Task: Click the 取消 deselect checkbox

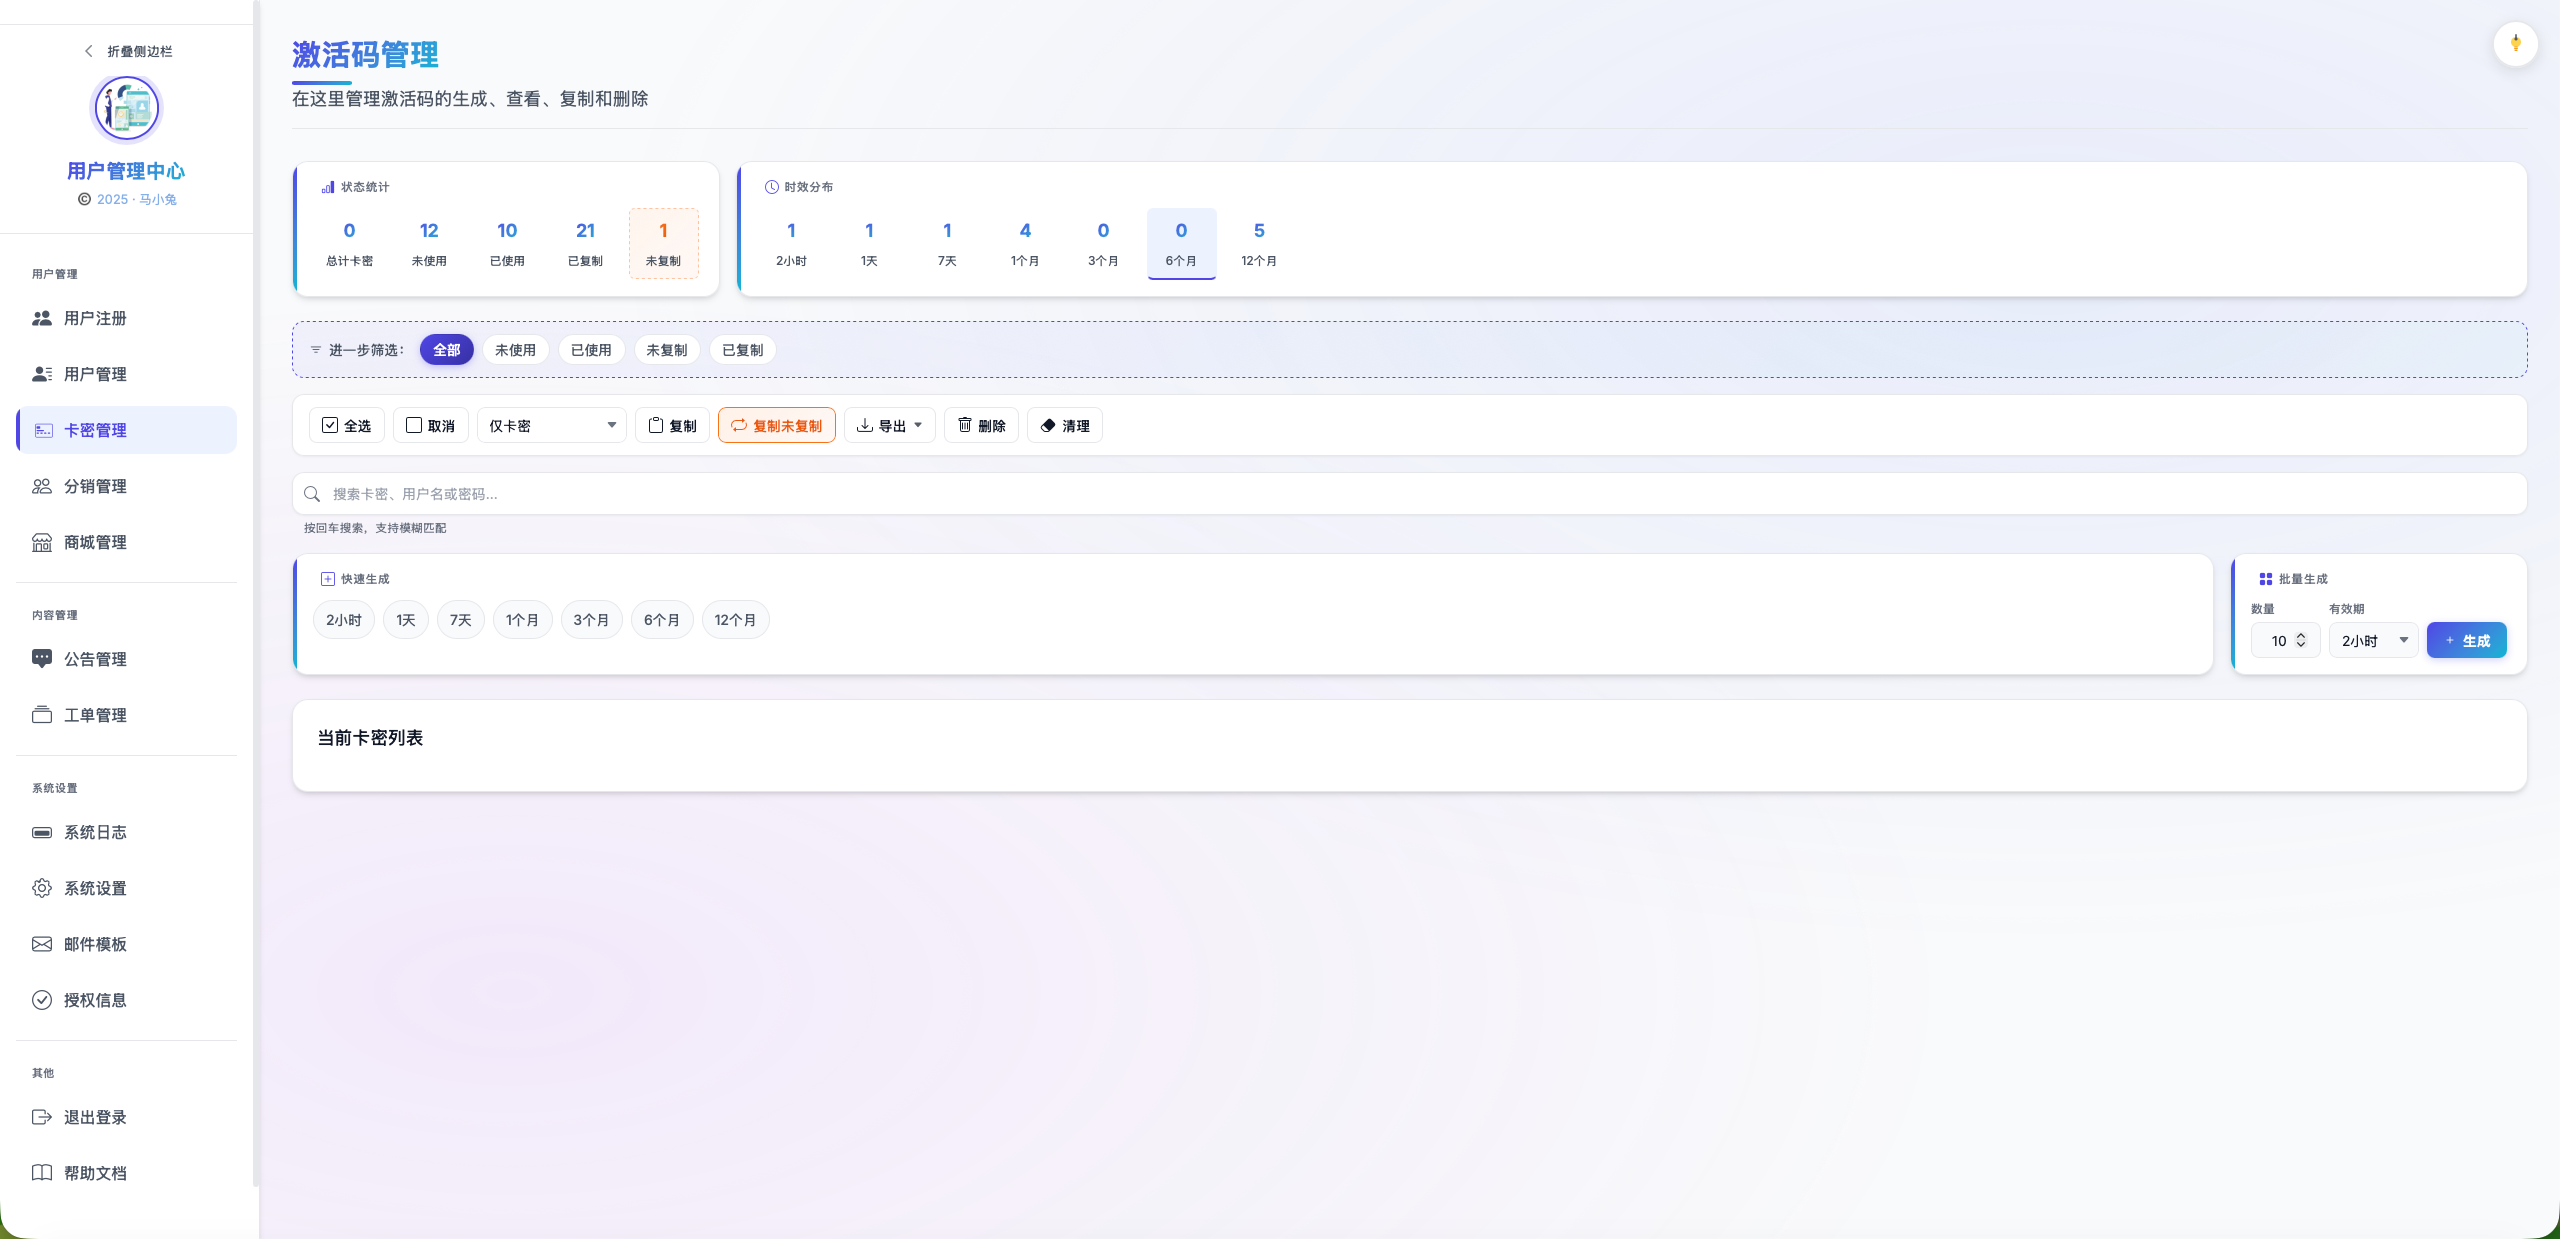Action: tap(430, 426)
